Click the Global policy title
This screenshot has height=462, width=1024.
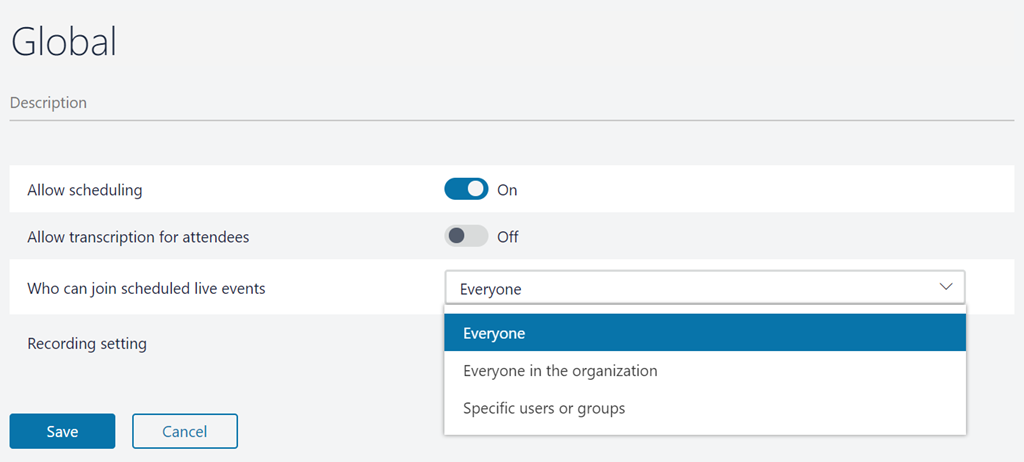[64, 42]
